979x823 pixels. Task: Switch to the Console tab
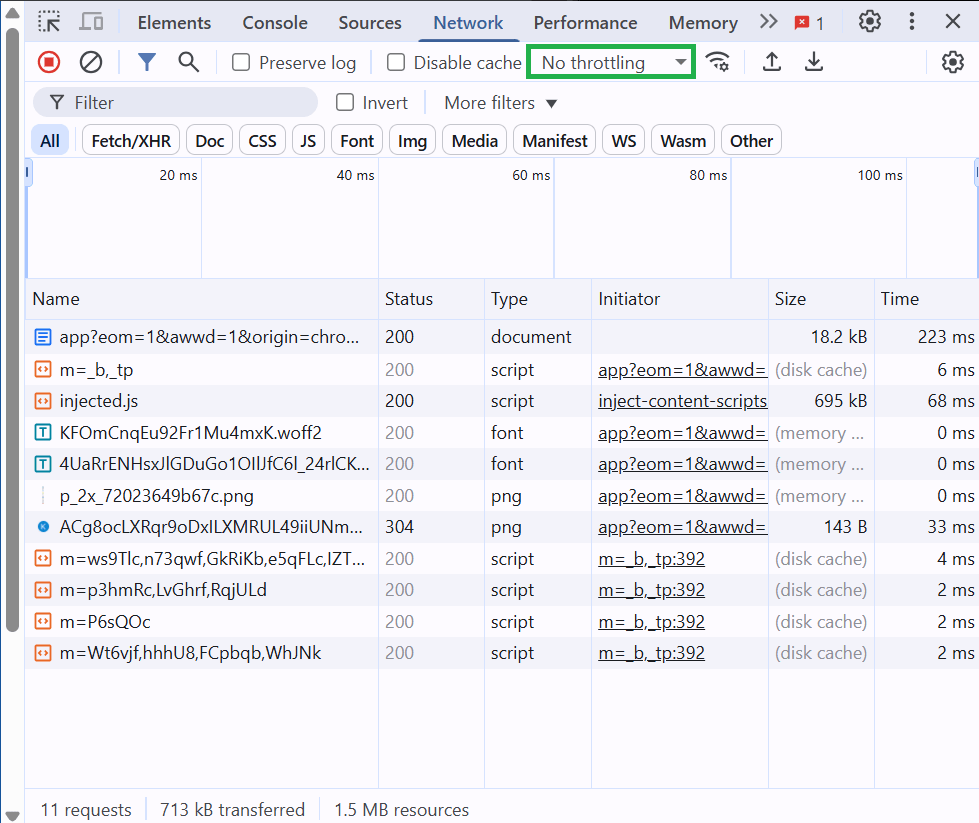[275, 22]
